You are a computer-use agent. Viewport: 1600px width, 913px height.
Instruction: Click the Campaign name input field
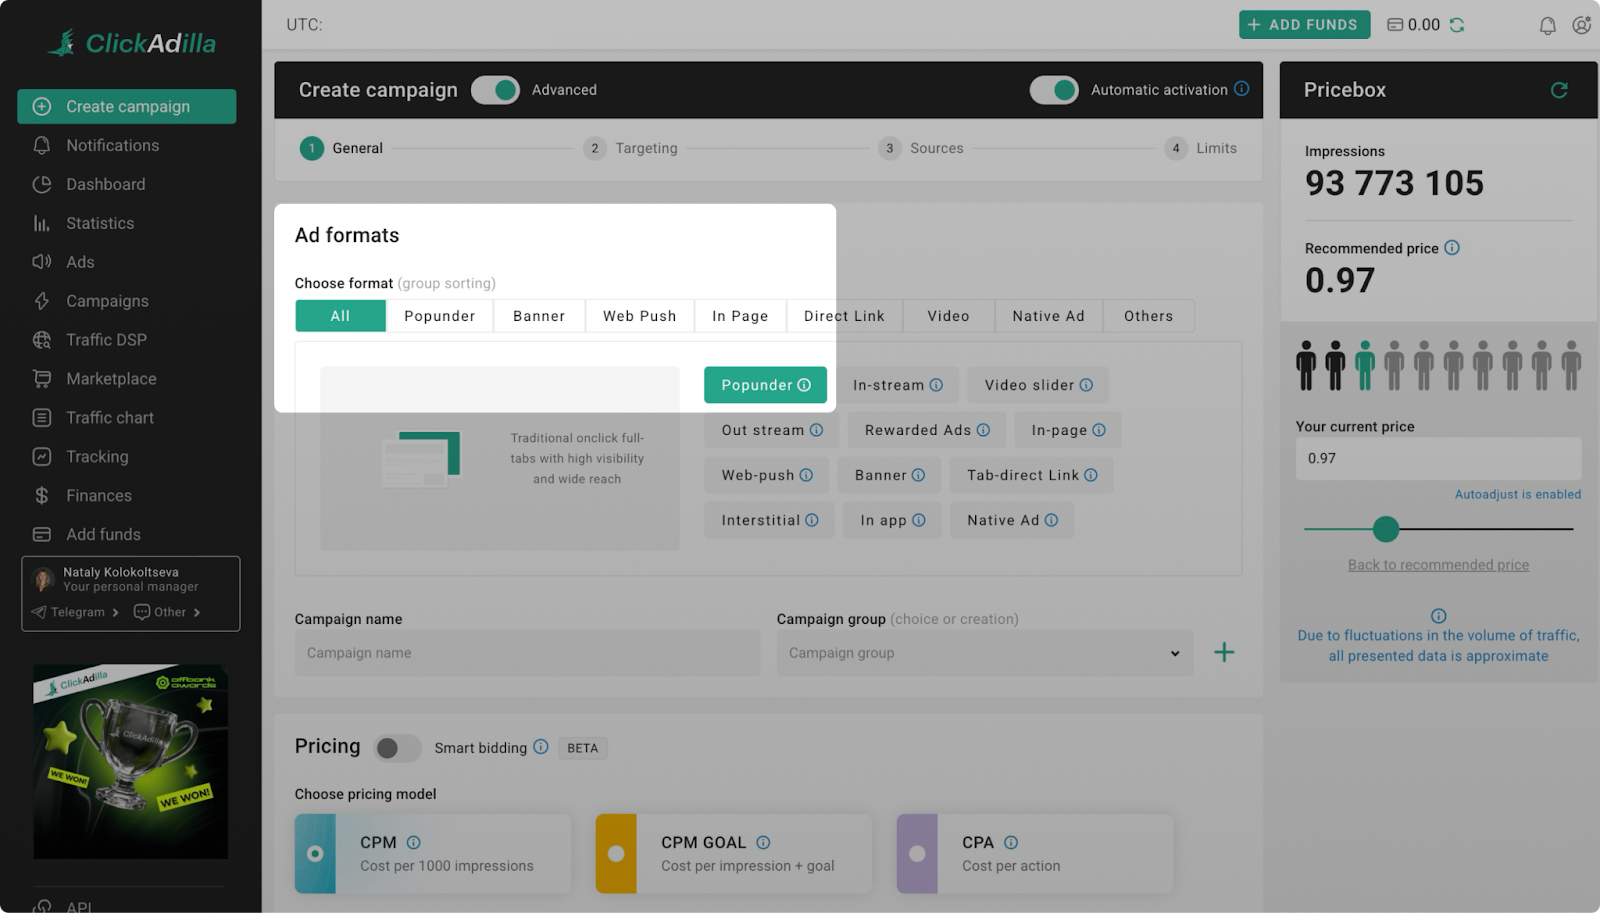527,653
